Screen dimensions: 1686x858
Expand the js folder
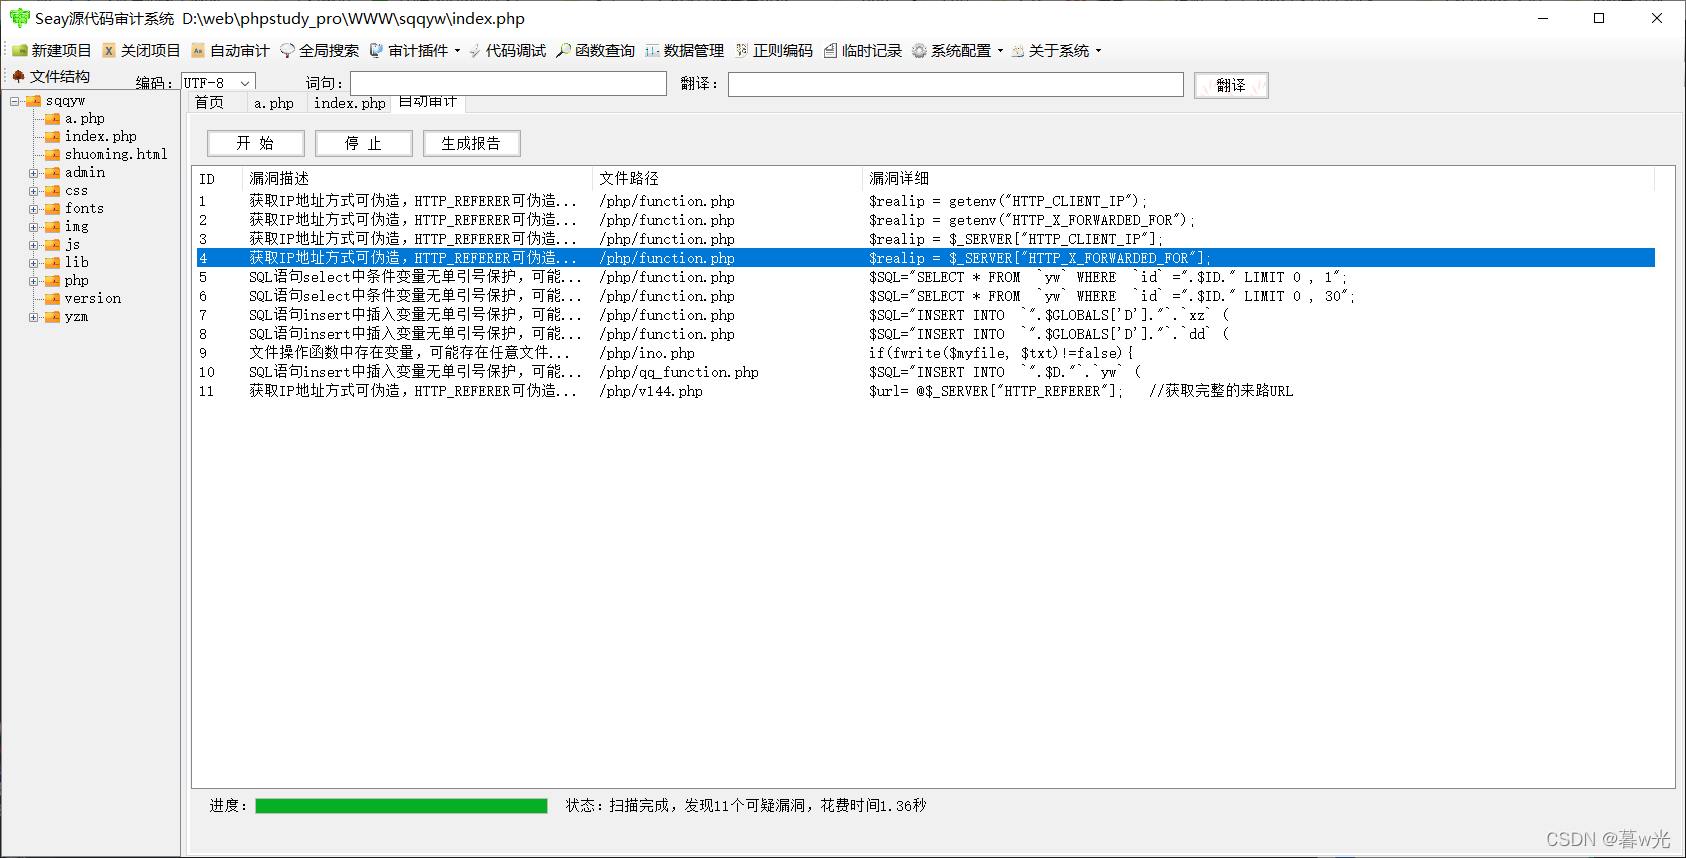(x=34, y=245)
